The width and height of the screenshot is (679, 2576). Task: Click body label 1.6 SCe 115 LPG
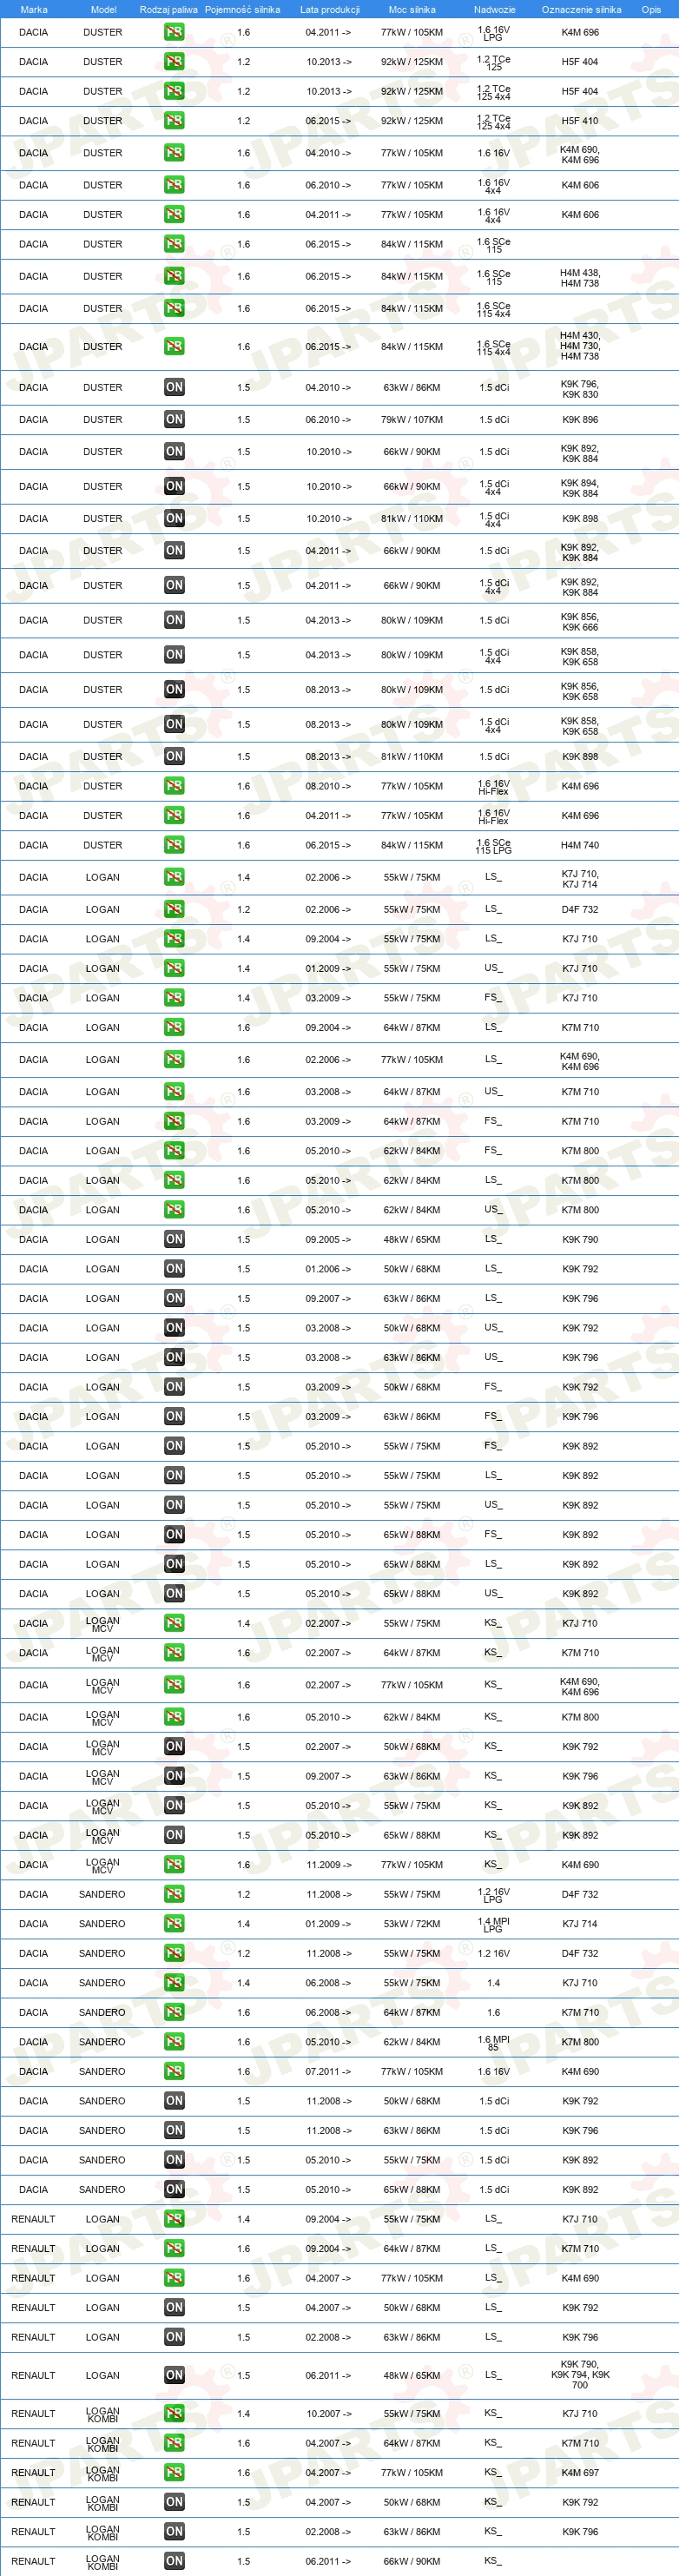[493, 846]
